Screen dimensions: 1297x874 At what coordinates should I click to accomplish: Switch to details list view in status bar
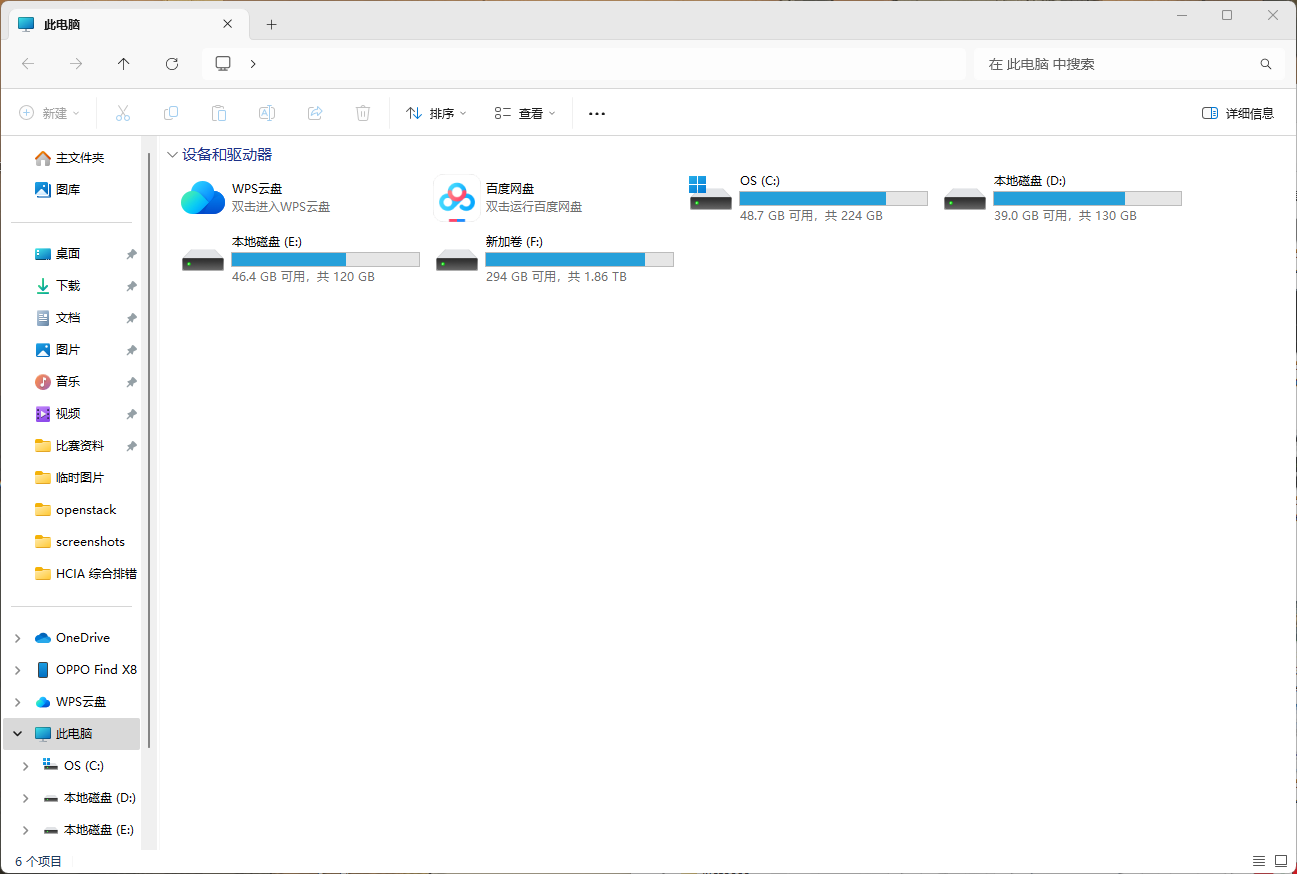(1258, 861)
